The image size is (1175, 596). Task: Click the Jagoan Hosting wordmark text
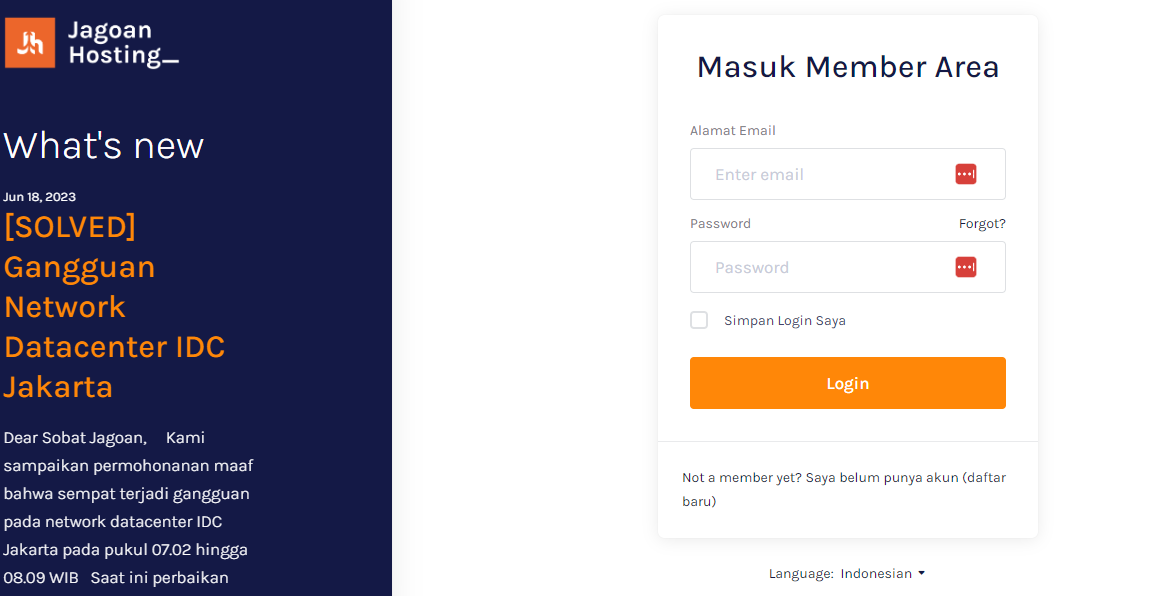pyautogui.click(x=123, y=43)
